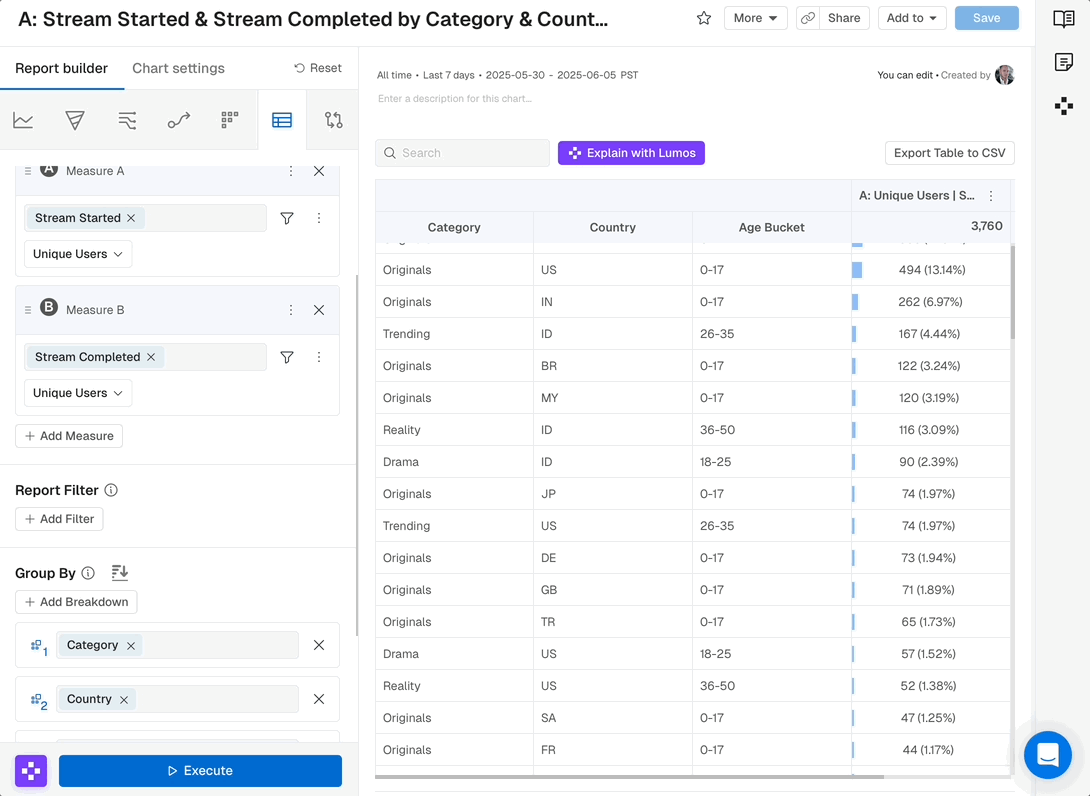Screen dimensions: 1090x796
Task: Delete Measure B with its X
Action: tap(319, 310)
